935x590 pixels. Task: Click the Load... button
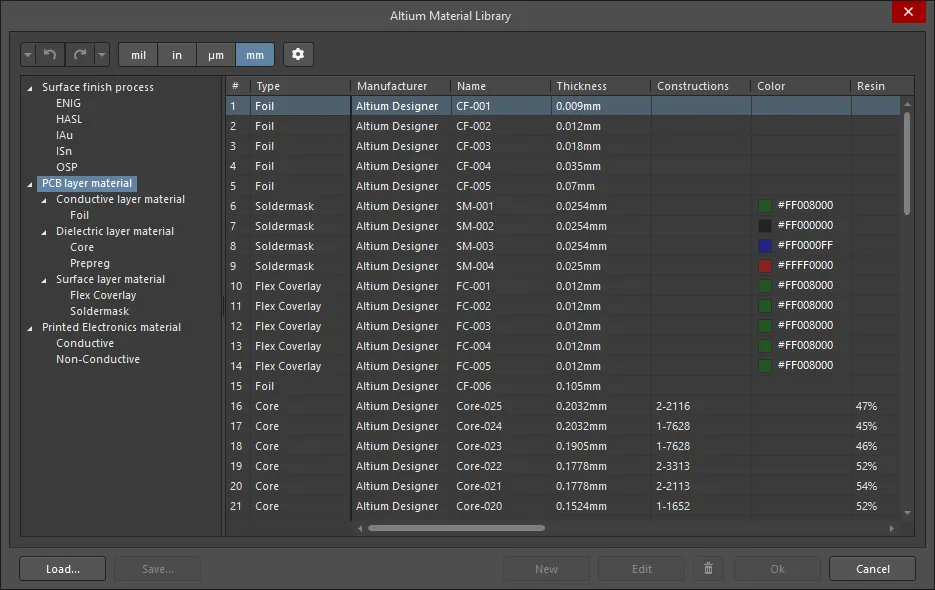pos(62,569)
